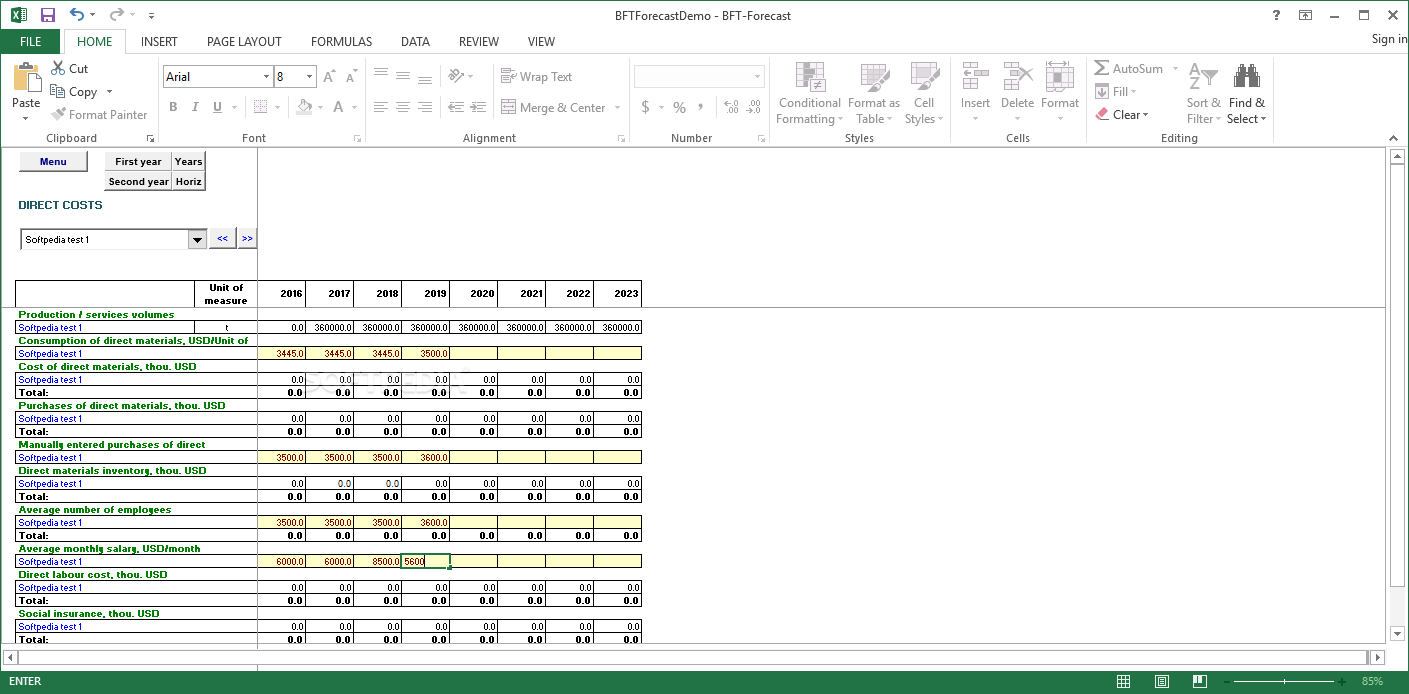This screenshot has width=1409, height=694.
Task: Switch to the REVIEW tab
Action: coord(479,41)
